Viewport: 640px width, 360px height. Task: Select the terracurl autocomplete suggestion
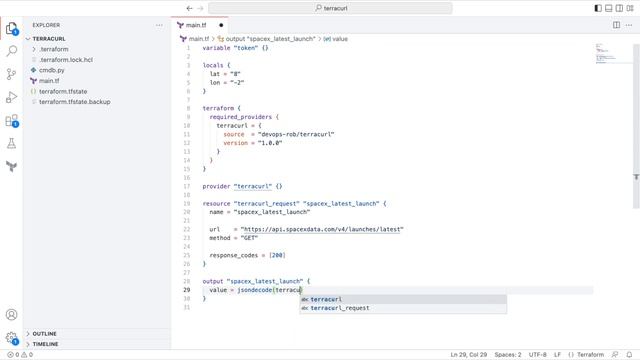tap(403, 299)
